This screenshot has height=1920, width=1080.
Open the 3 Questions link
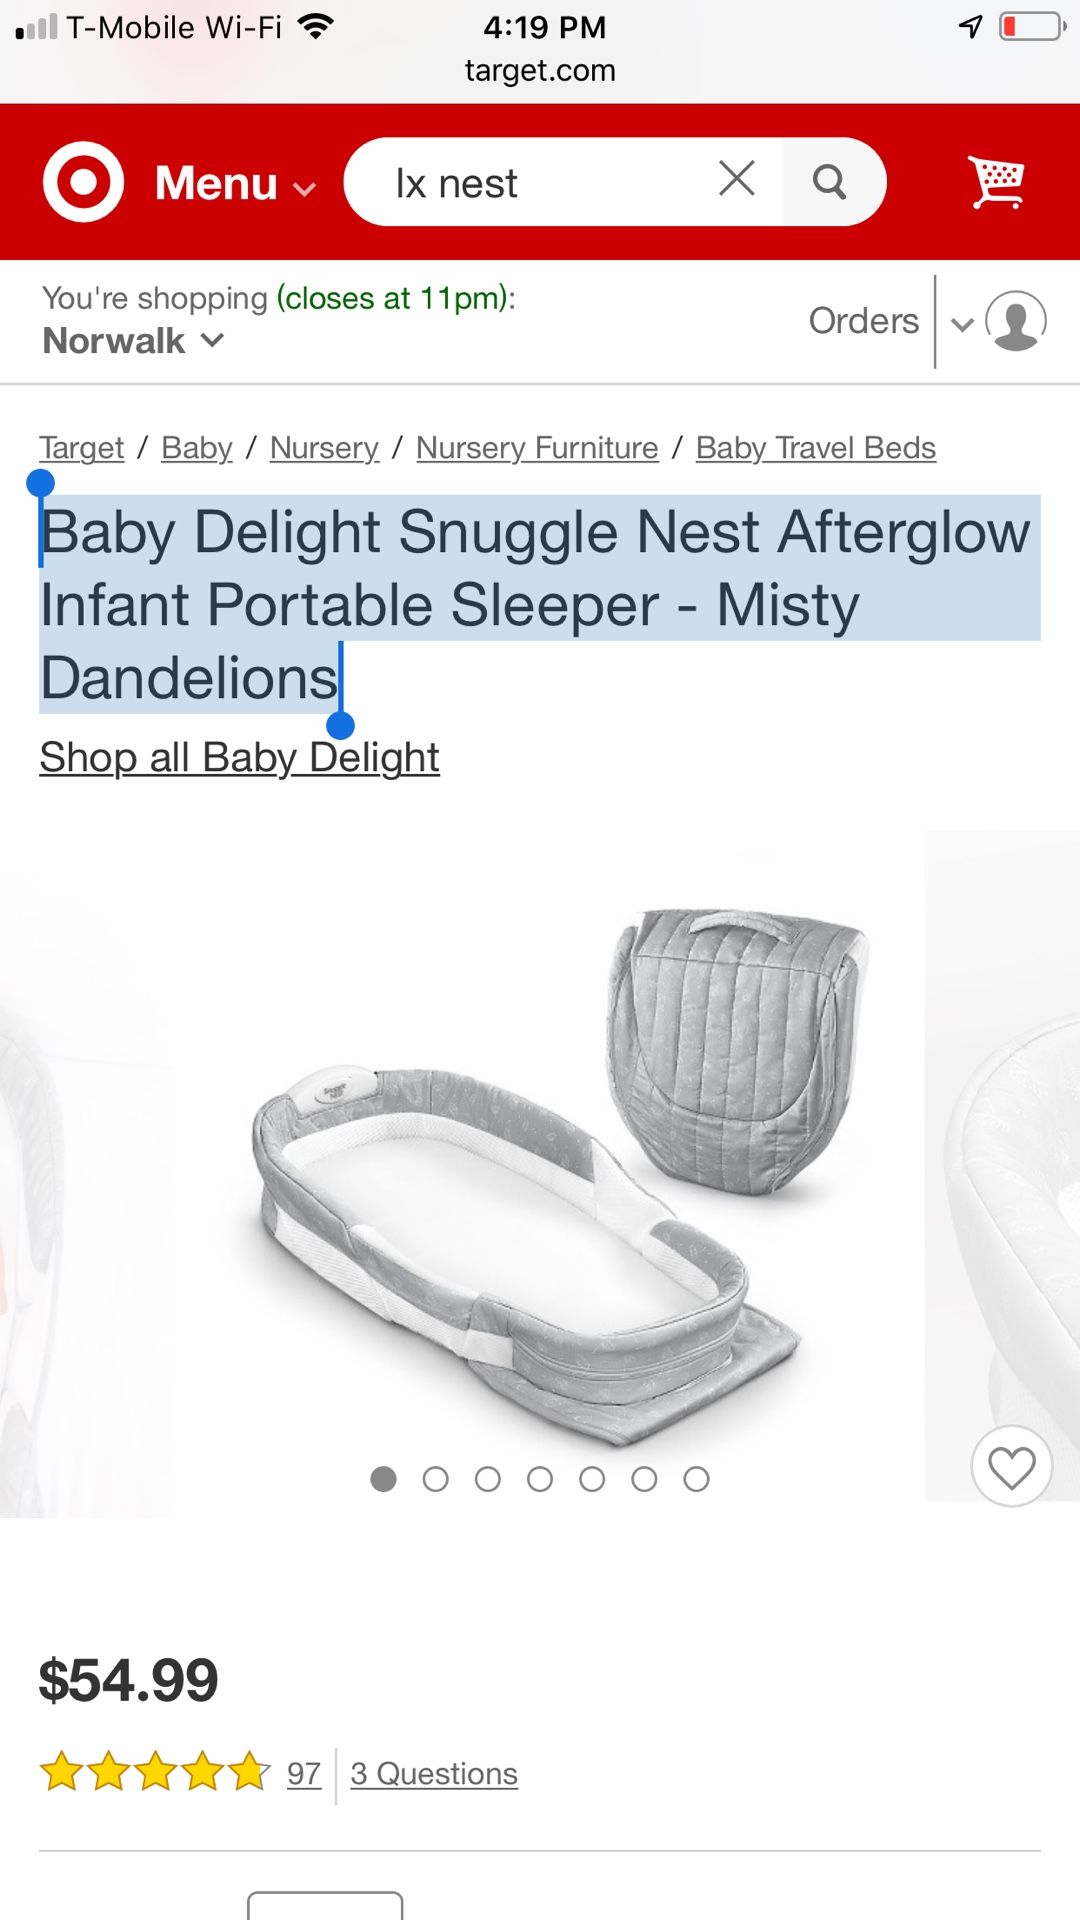(x=434, y=1773)
